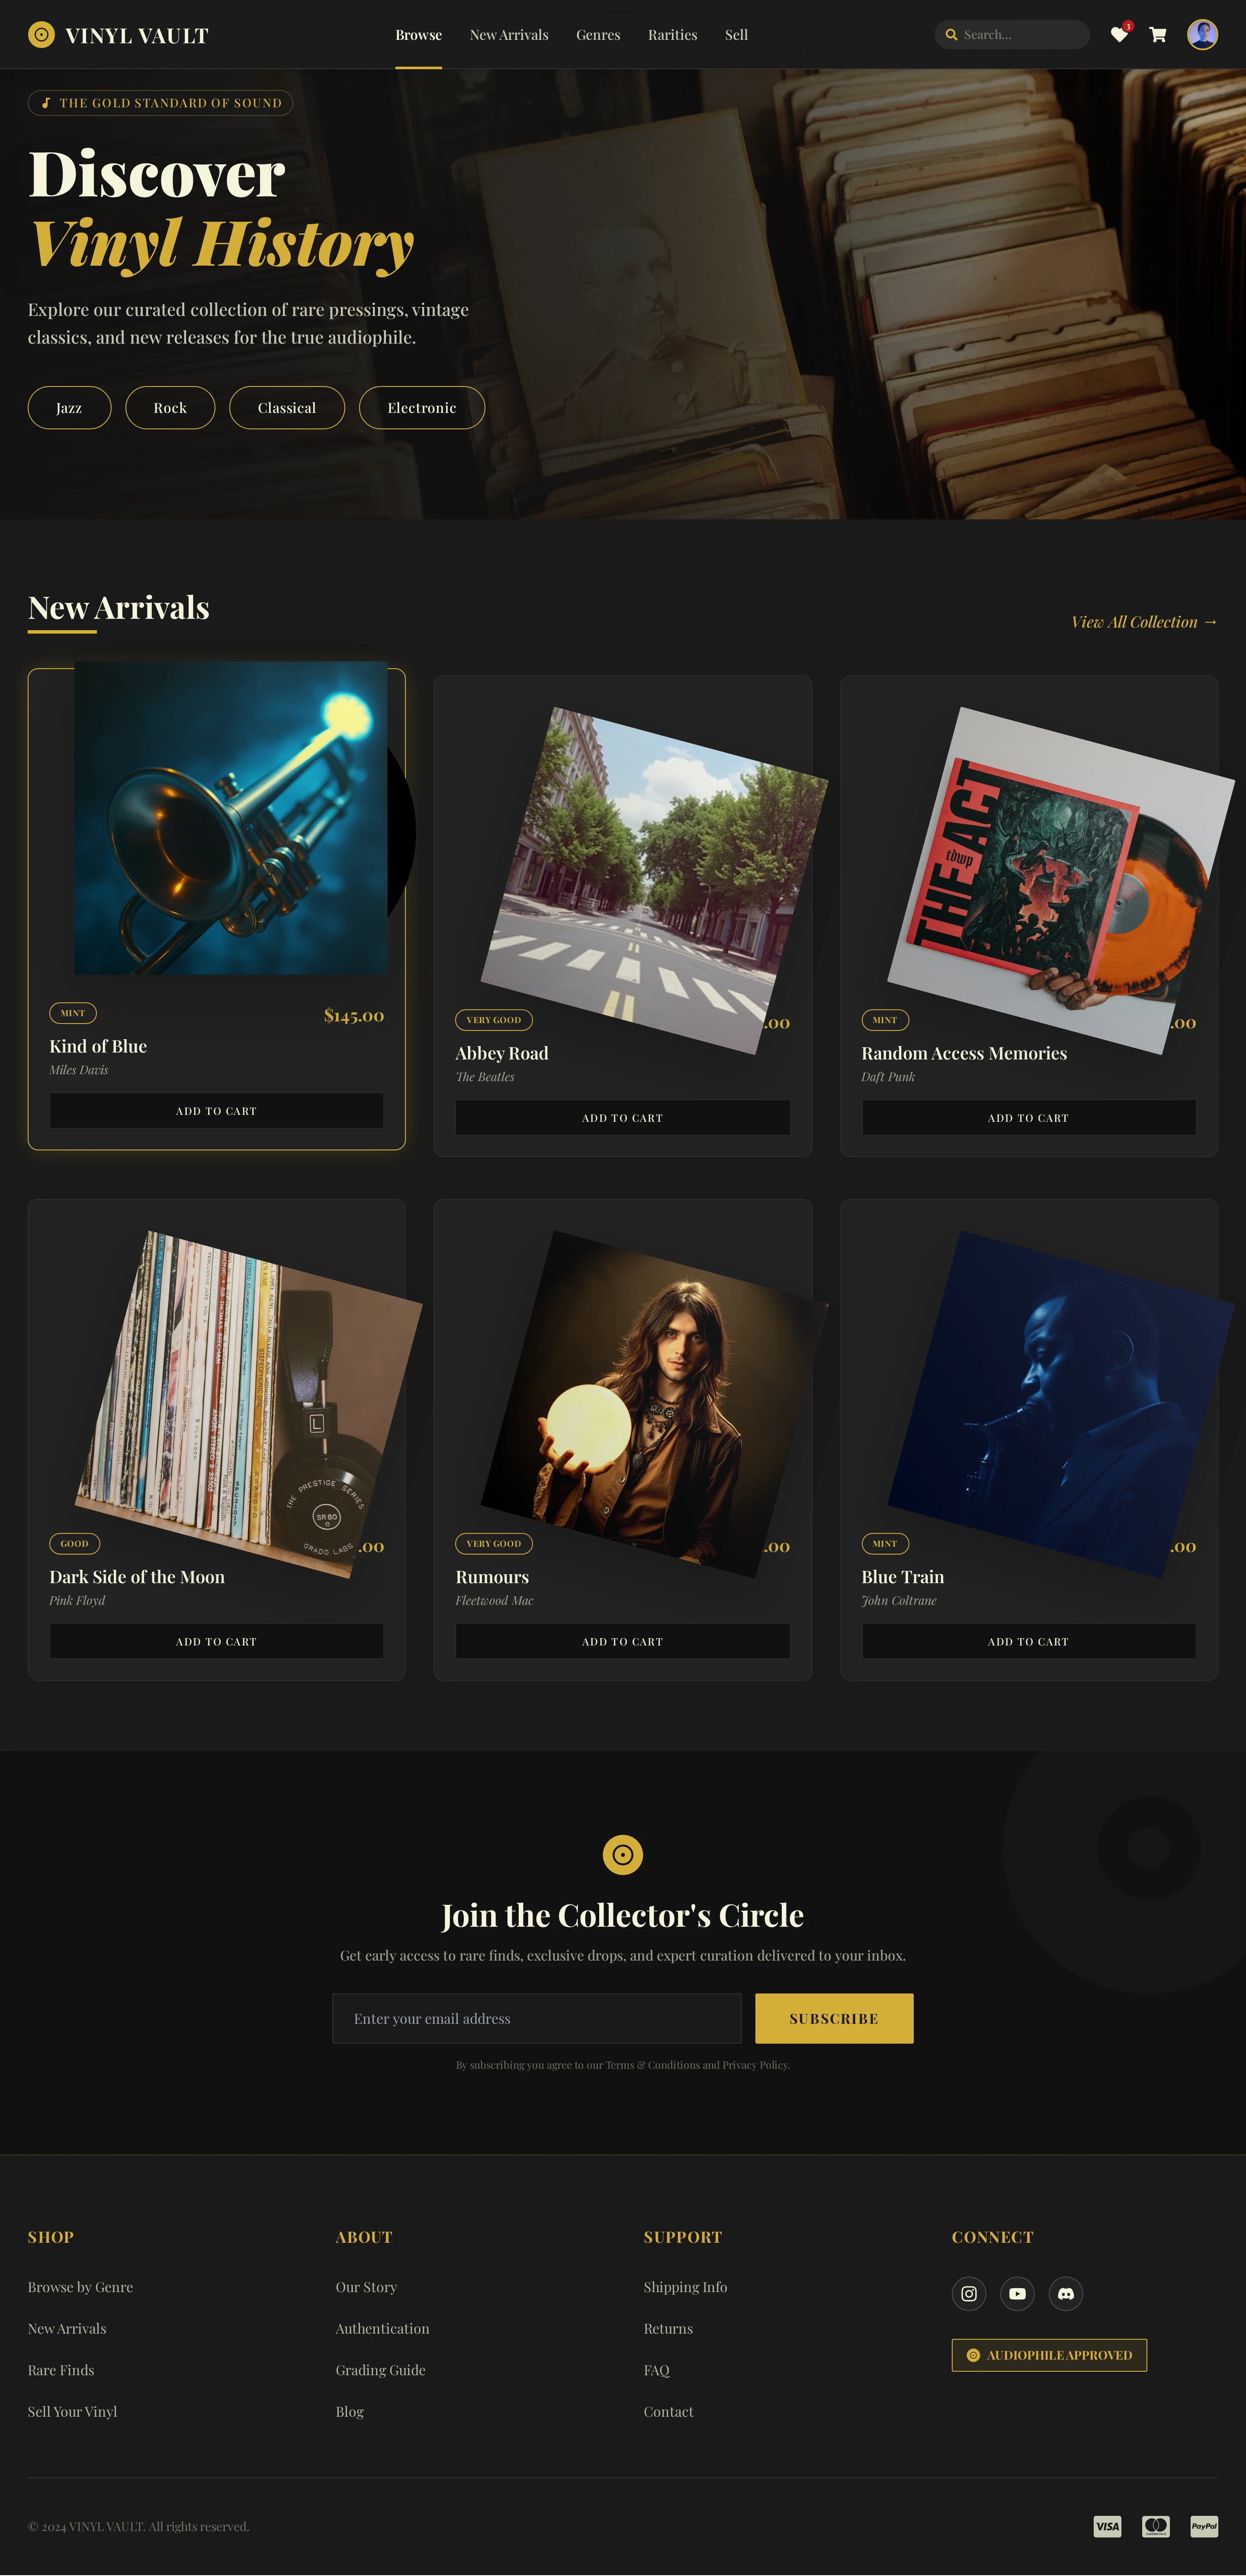Open the wishlist heart icon
Screen dimensions: 1246x2576
click(x=1119, y=35)
